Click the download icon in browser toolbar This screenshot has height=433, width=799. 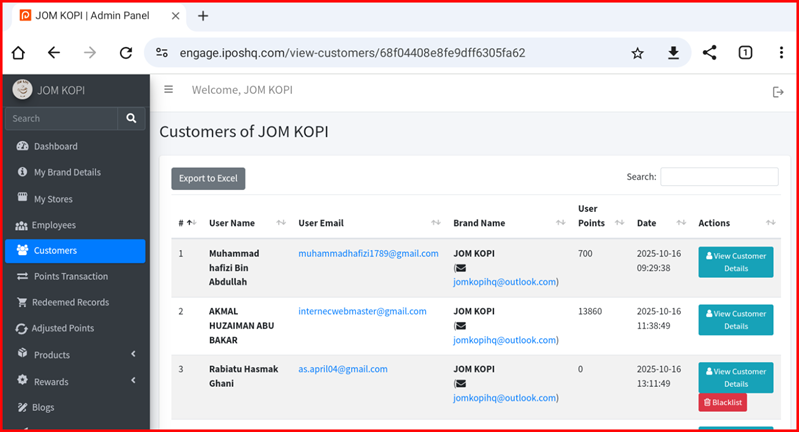click(x=673, y=53)
